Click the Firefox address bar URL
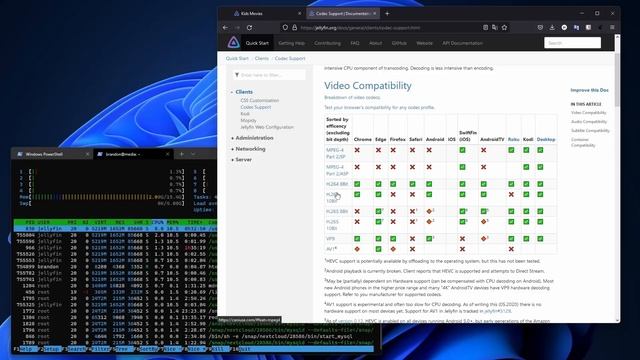 point(360,28)
